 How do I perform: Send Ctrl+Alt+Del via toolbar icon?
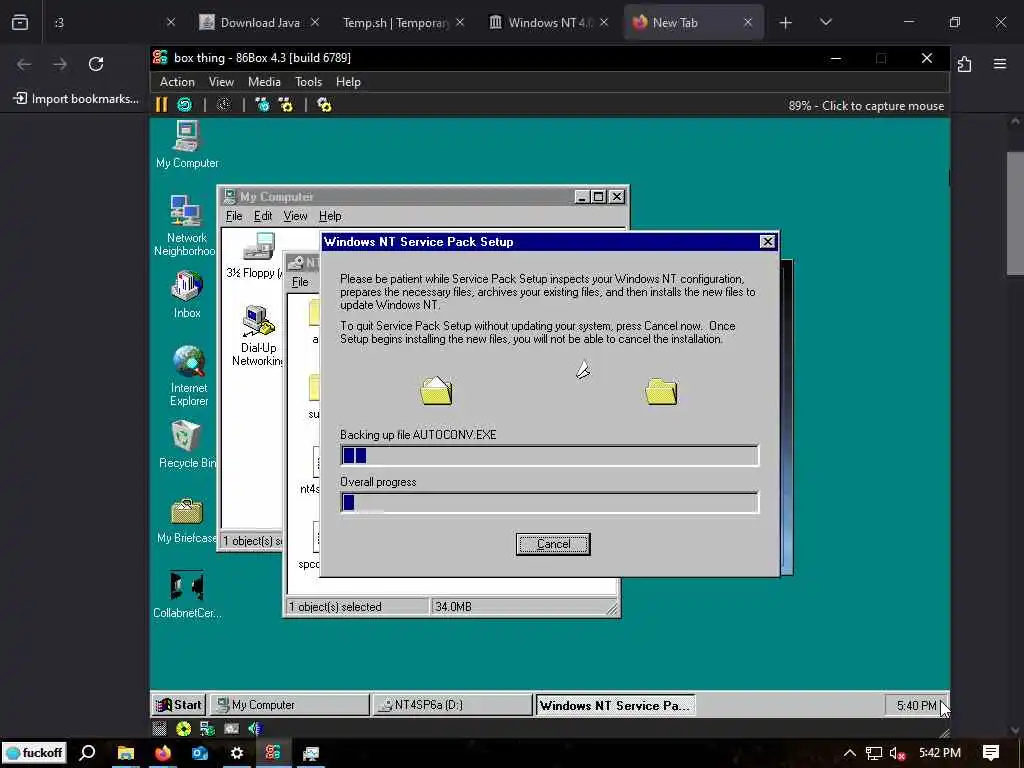[262, 104]
